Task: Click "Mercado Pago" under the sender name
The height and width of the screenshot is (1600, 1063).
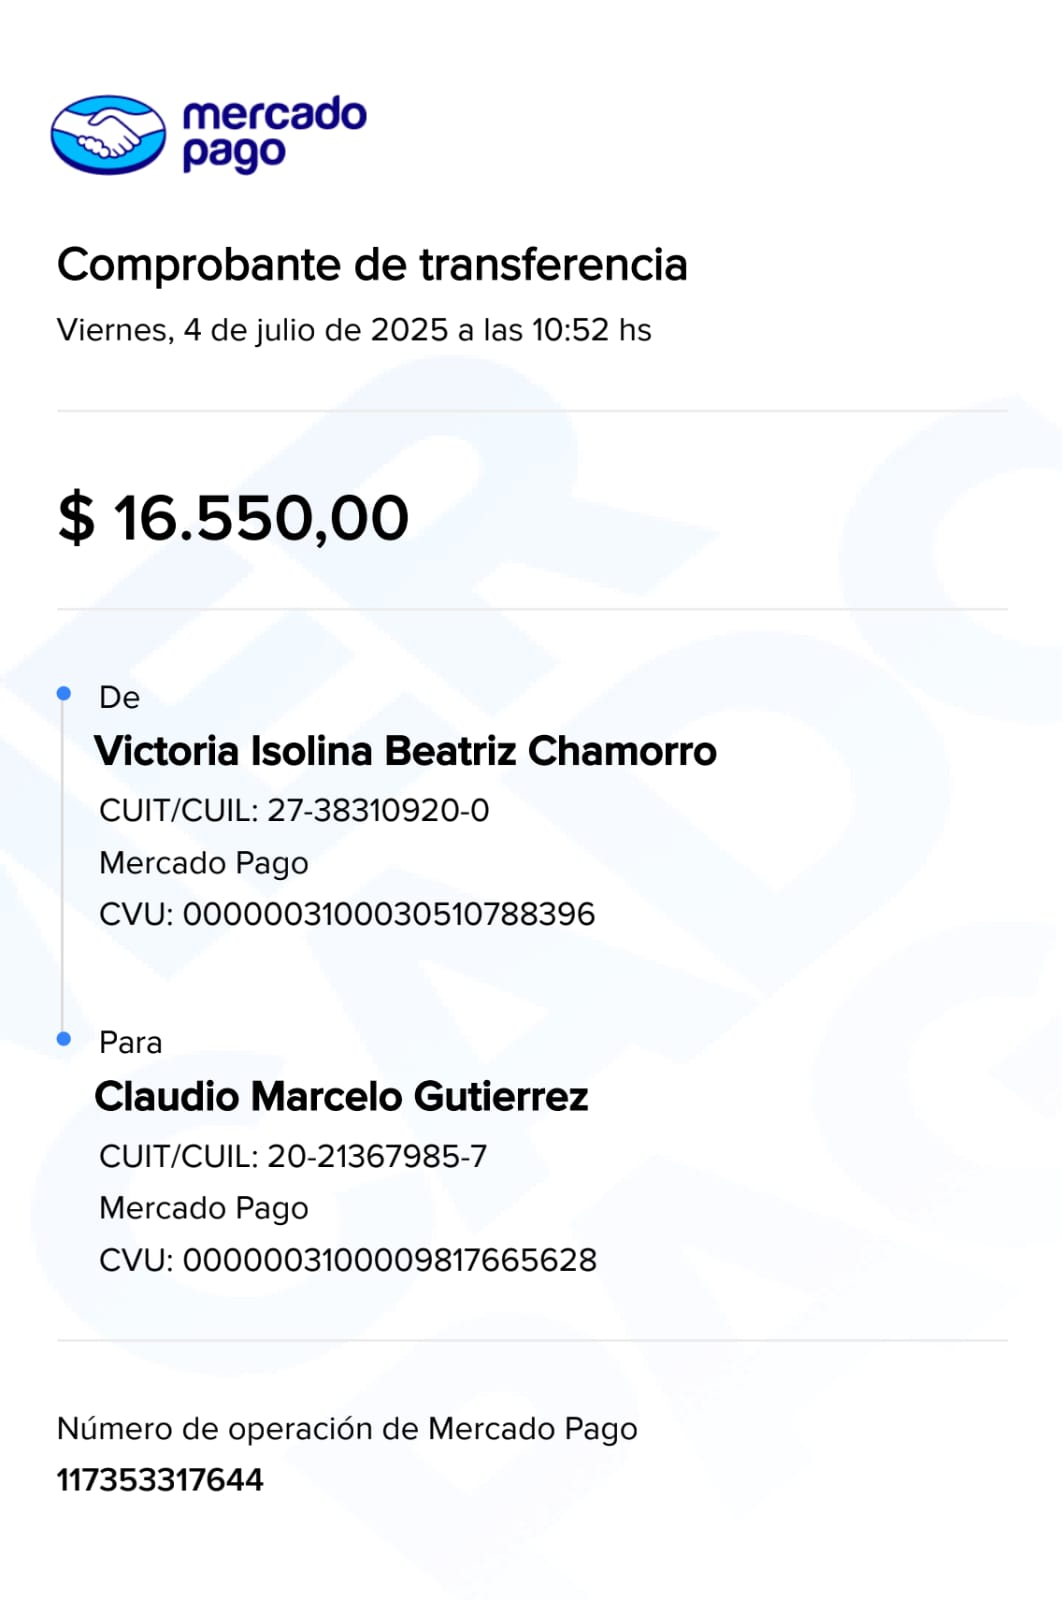Action: [203, 862]
